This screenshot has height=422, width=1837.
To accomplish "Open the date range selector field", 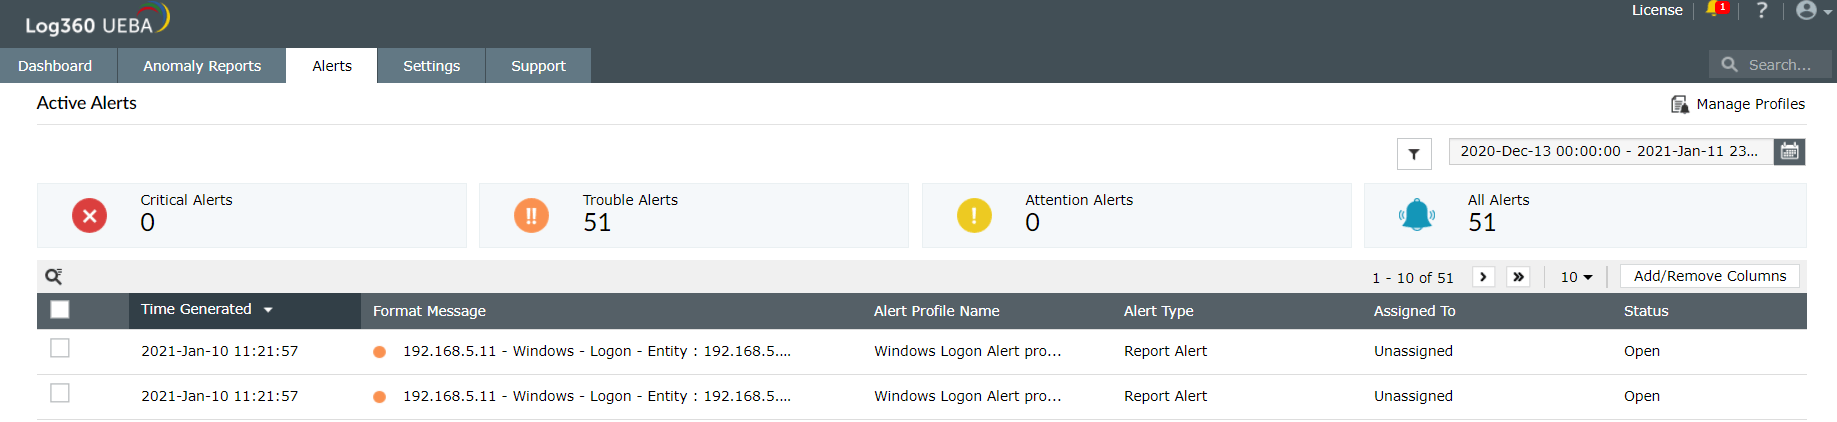I will pos(1610,152).
